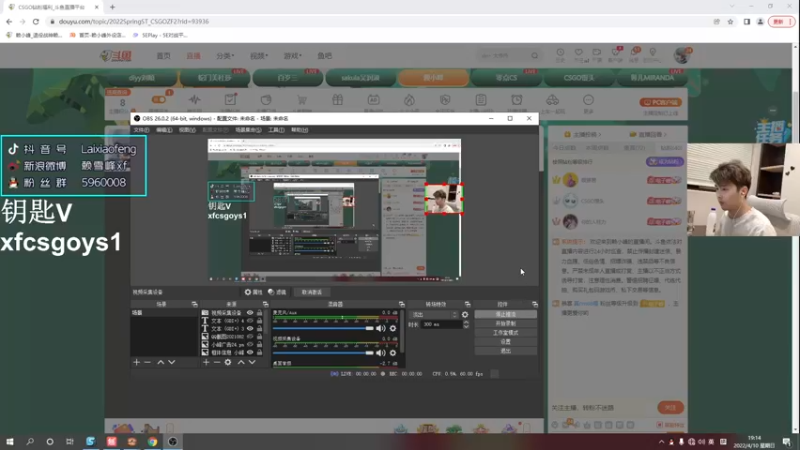Open OBS 视图 menu

pyautogui.click(x=187, y=130)
